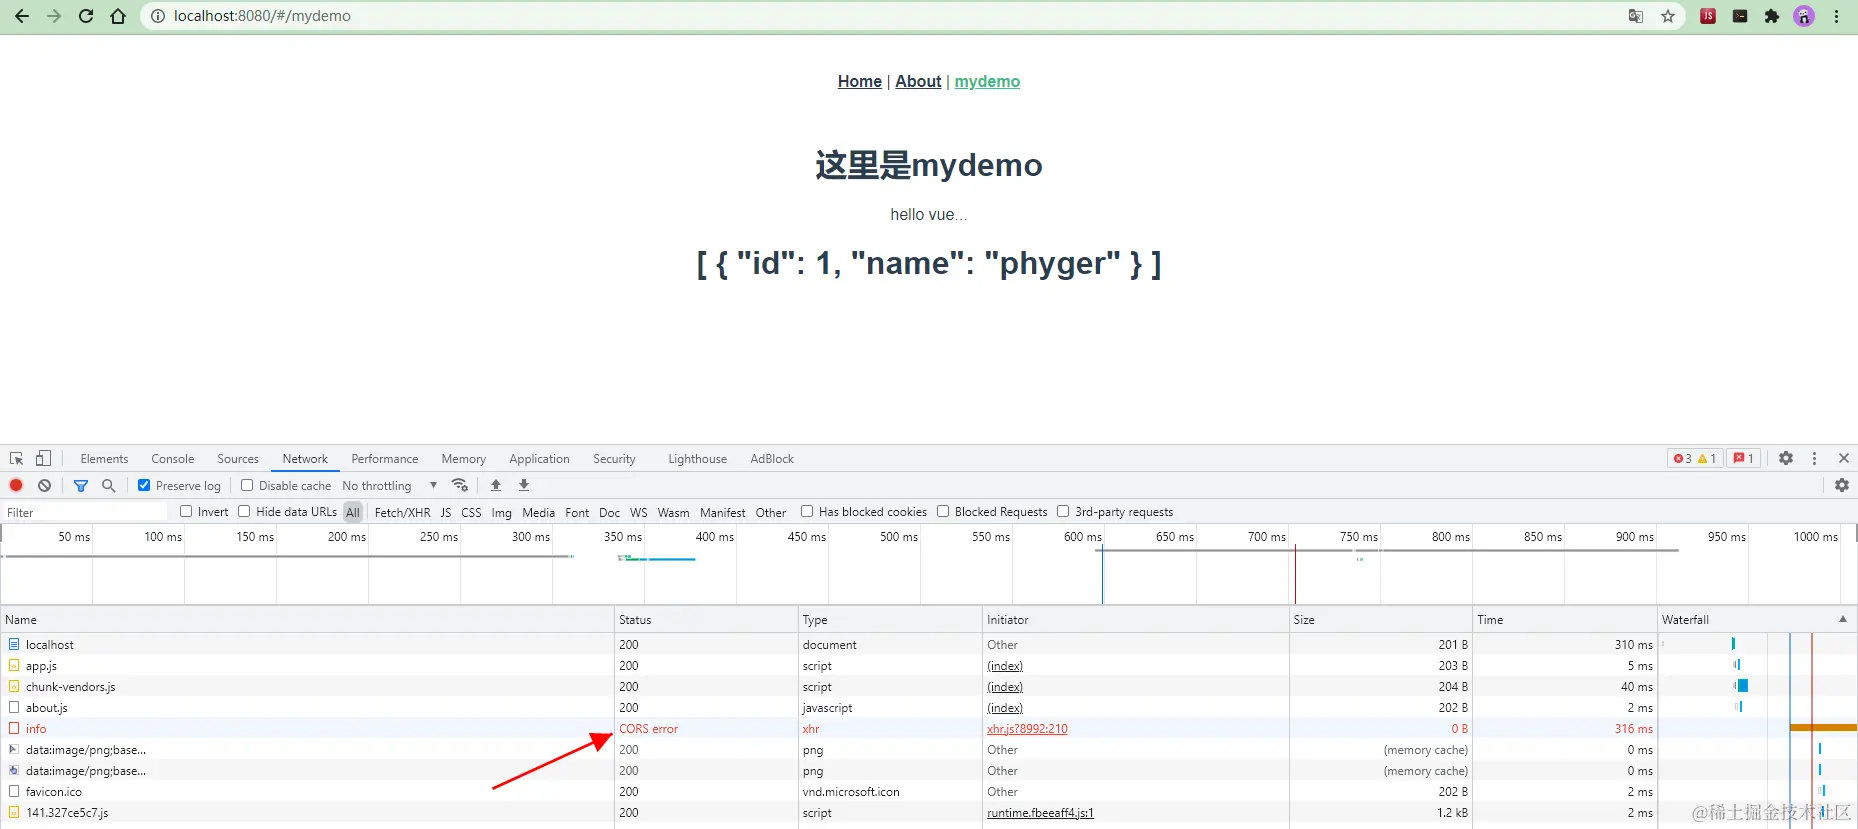Open DevTools customize three-dot menu
The height and width of the screenshot is (829, 1858).
coord(1815,458)
